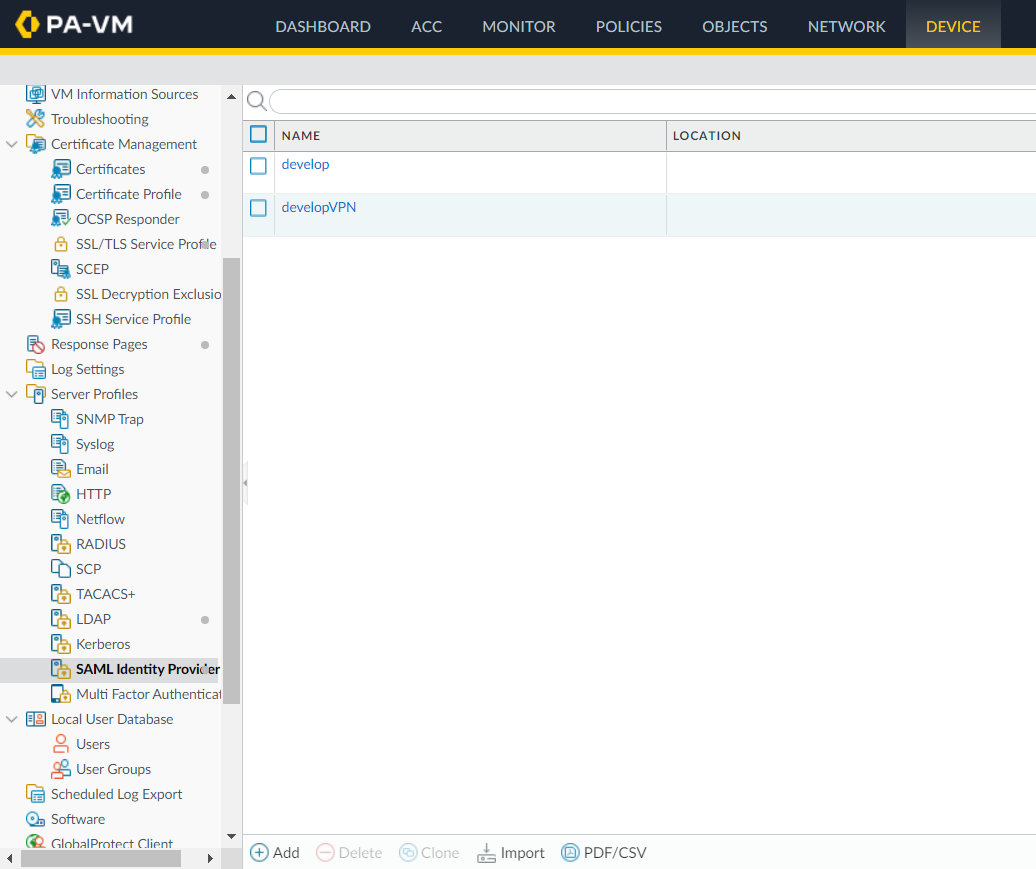Switch to the POLICIES tab
Screen dimensions: 1036x869
pos(628,27)
